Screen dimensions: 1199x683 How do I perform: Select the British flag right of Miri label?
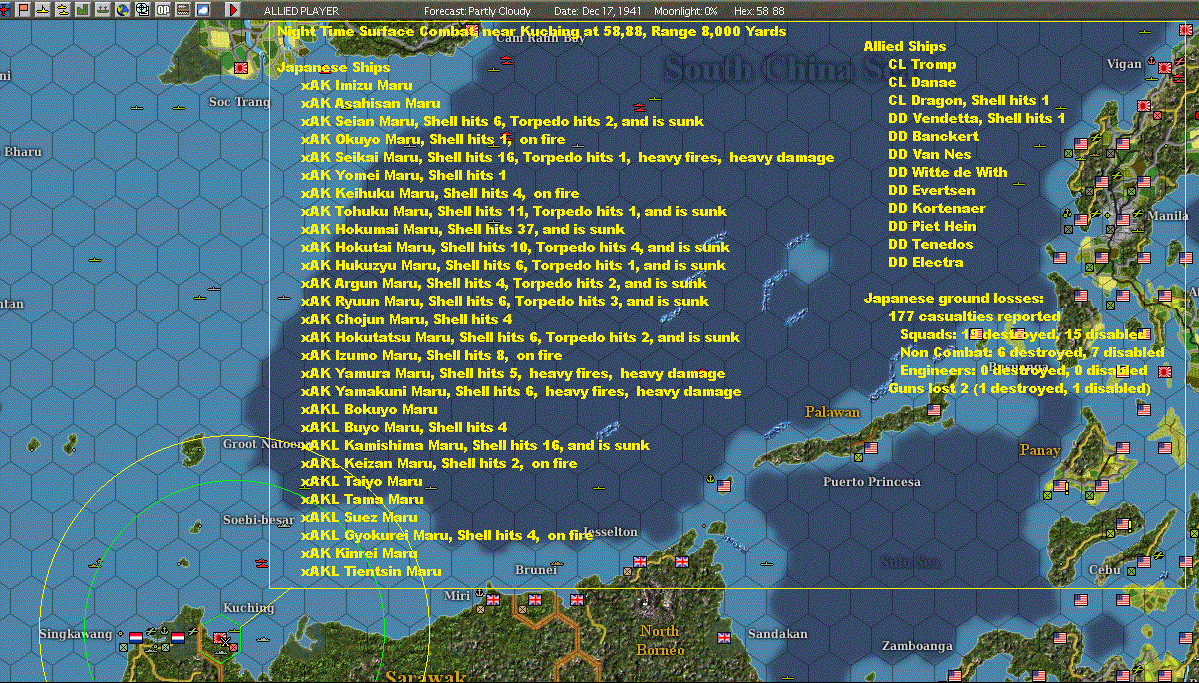coord(493,600)
